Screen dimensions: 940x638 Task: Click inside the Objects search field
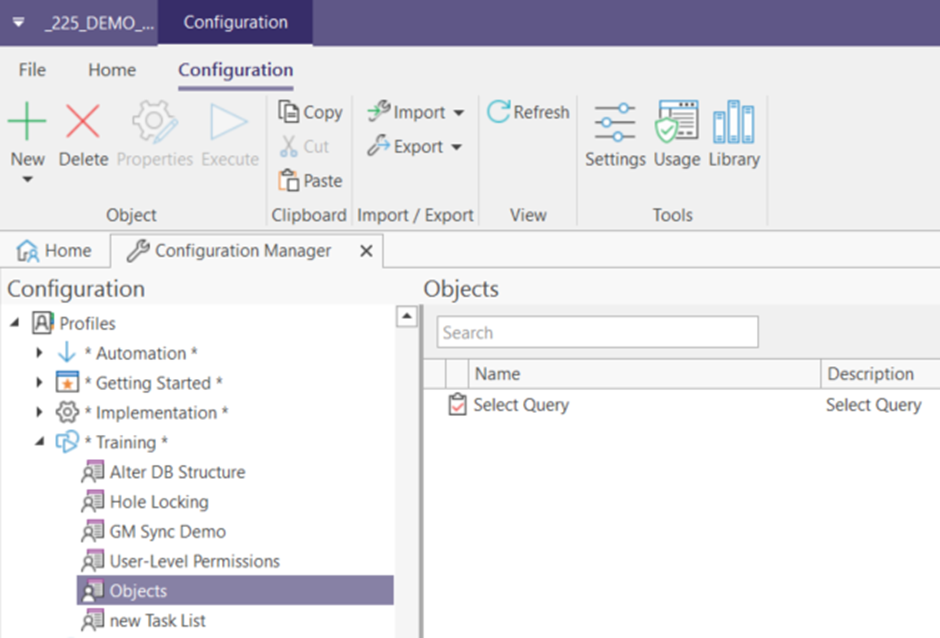[596, 332]
